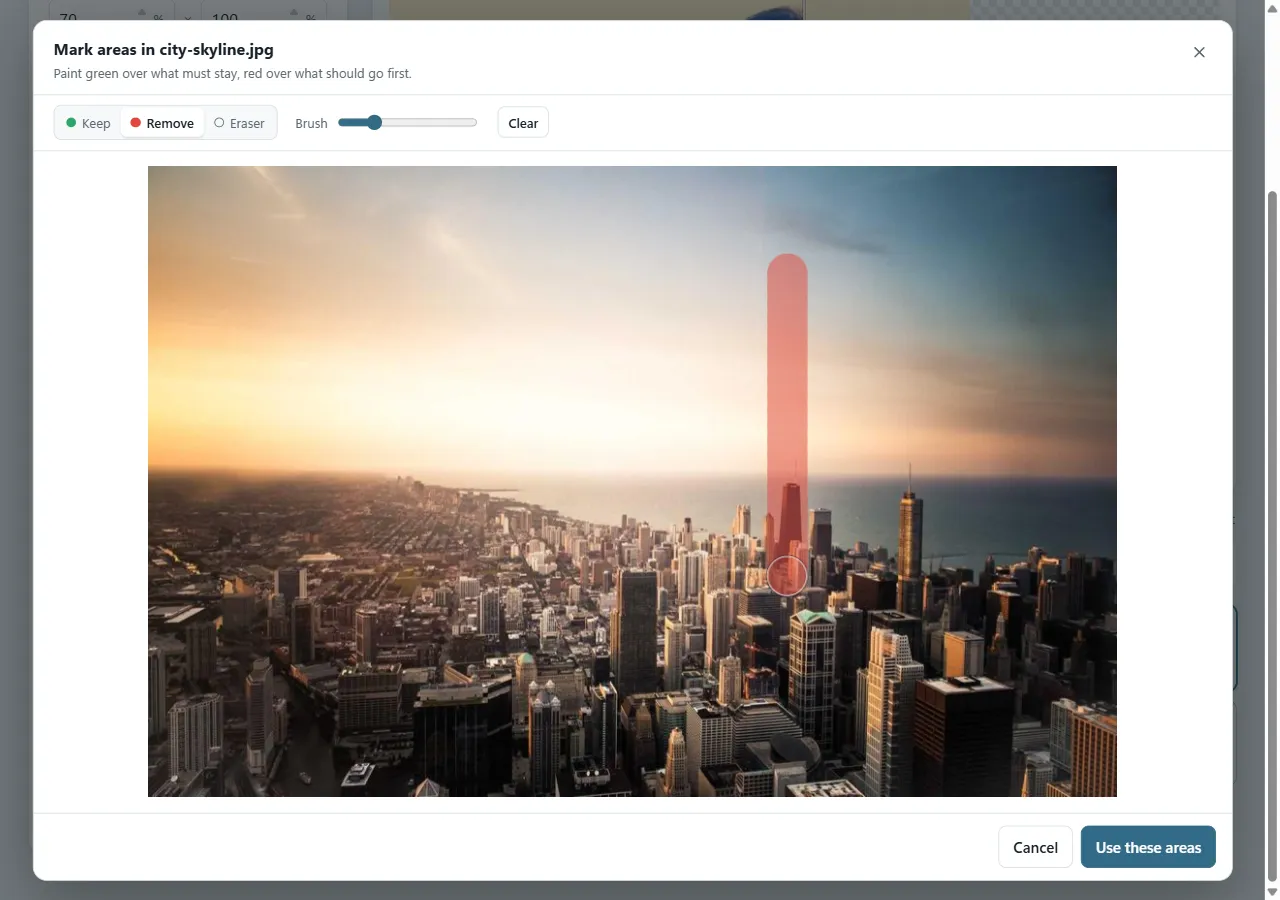
Task: Close the Mark areas dialog
Action: point(1199,52)
